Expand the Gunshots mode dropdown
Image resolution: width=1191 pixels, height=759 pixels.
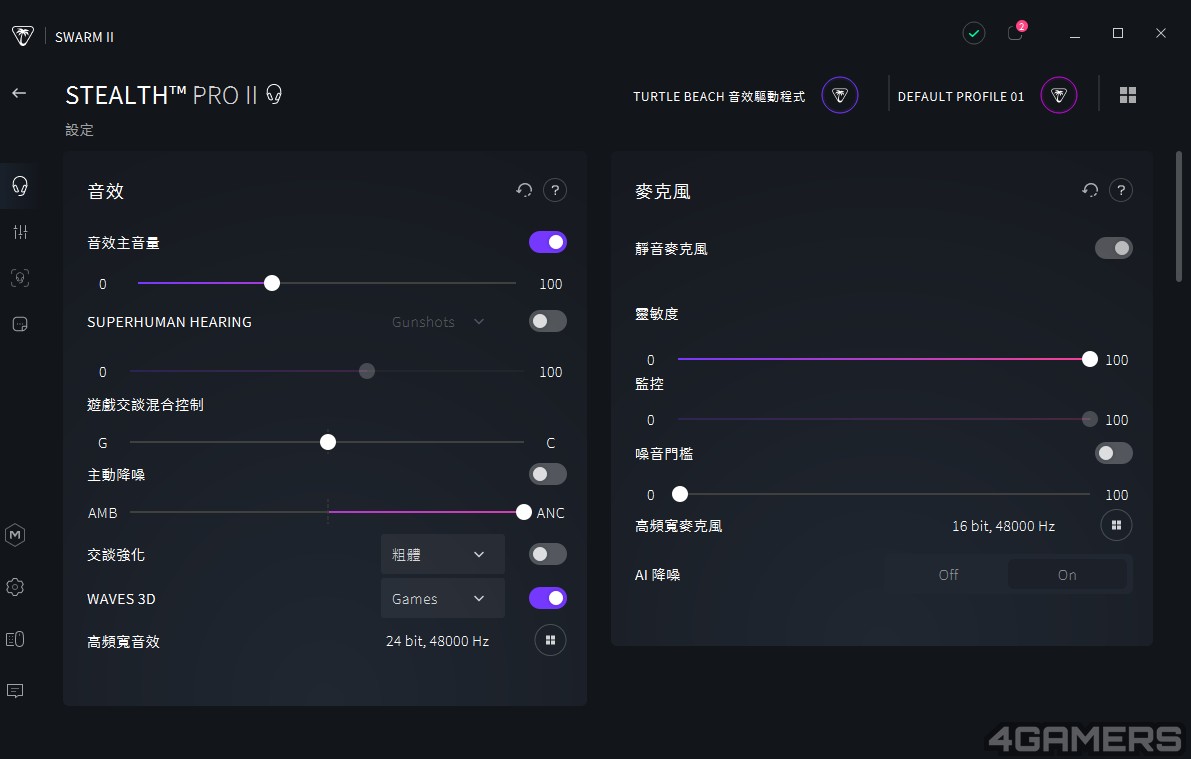[x=438, y=322]
